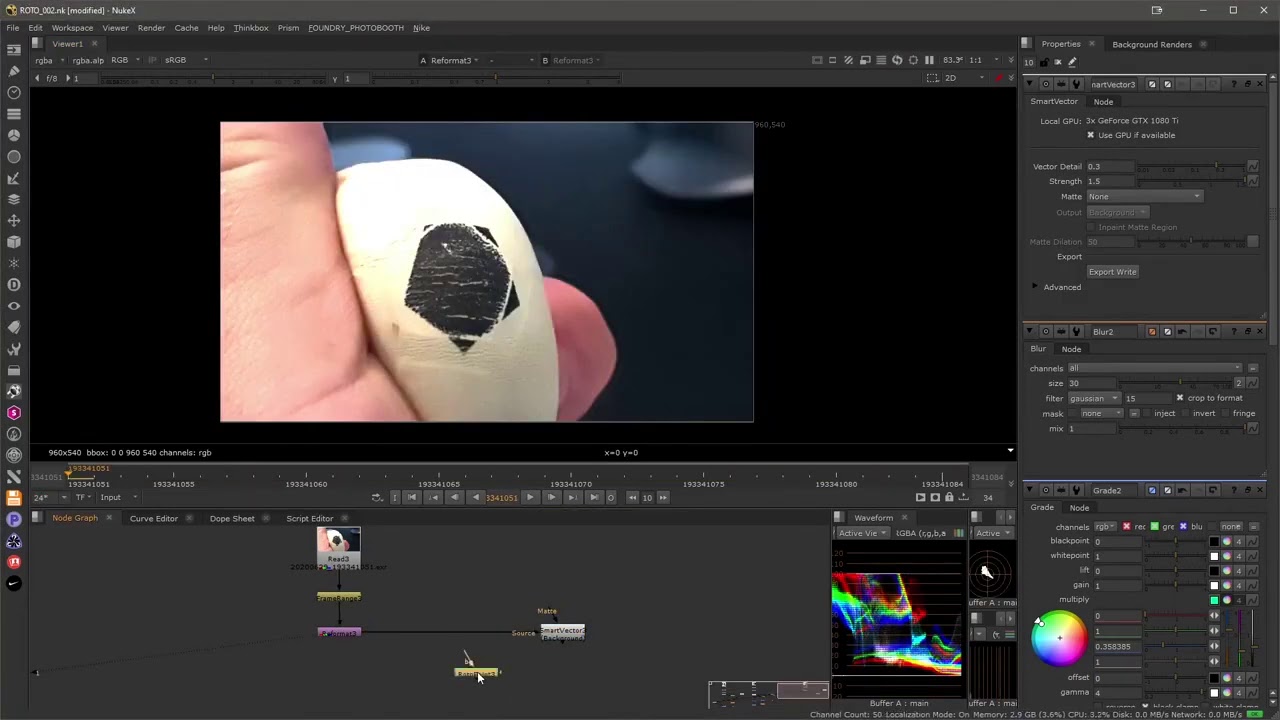This screenshot has height=720, width=1280.
Task: Open the Metadata nodes tag icon
Action: click(x=14, y=327)
